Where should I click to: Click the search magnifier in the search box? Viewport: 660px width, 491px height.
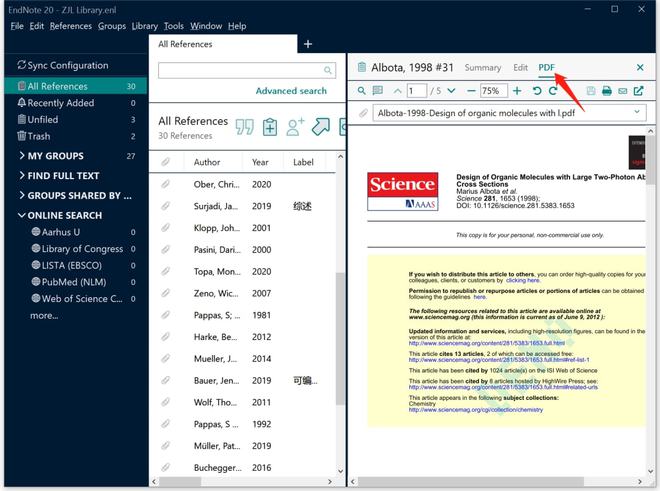(x=328, y=70)
